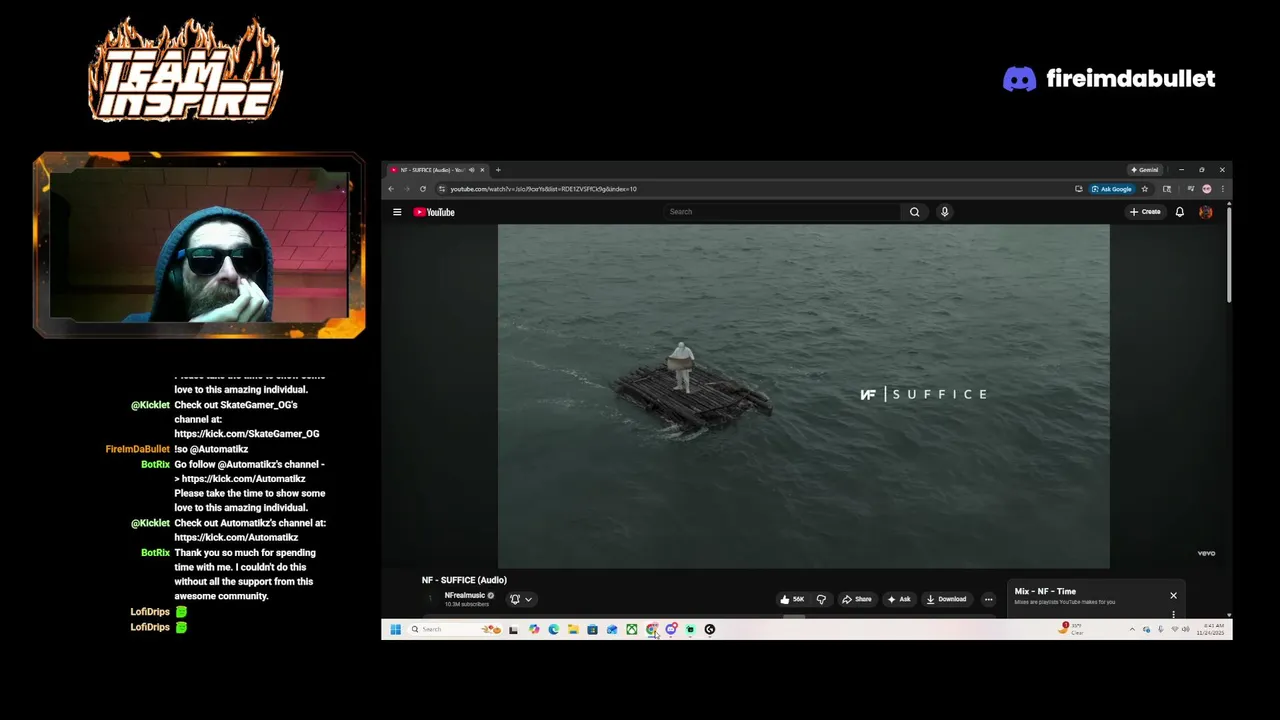Screen dimensions: 1280x720
Task: Open Chrome's three-dot menu
Action: [x=1222, y=189]
